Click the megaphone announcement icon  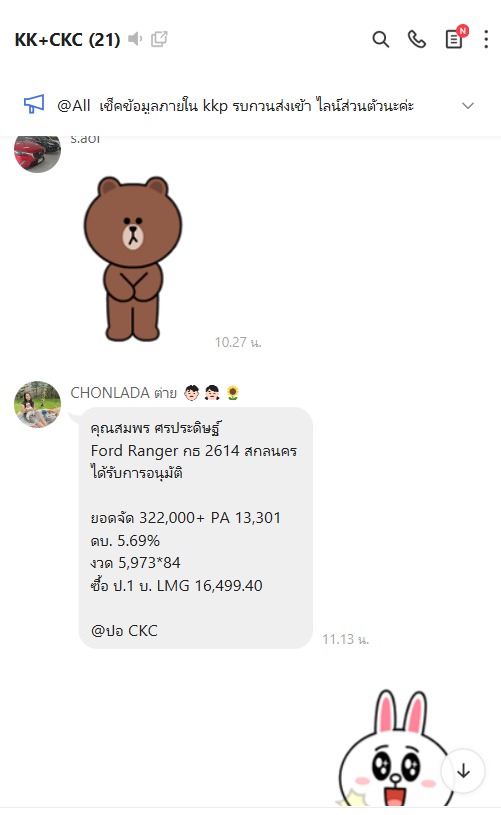coord(34,104)
